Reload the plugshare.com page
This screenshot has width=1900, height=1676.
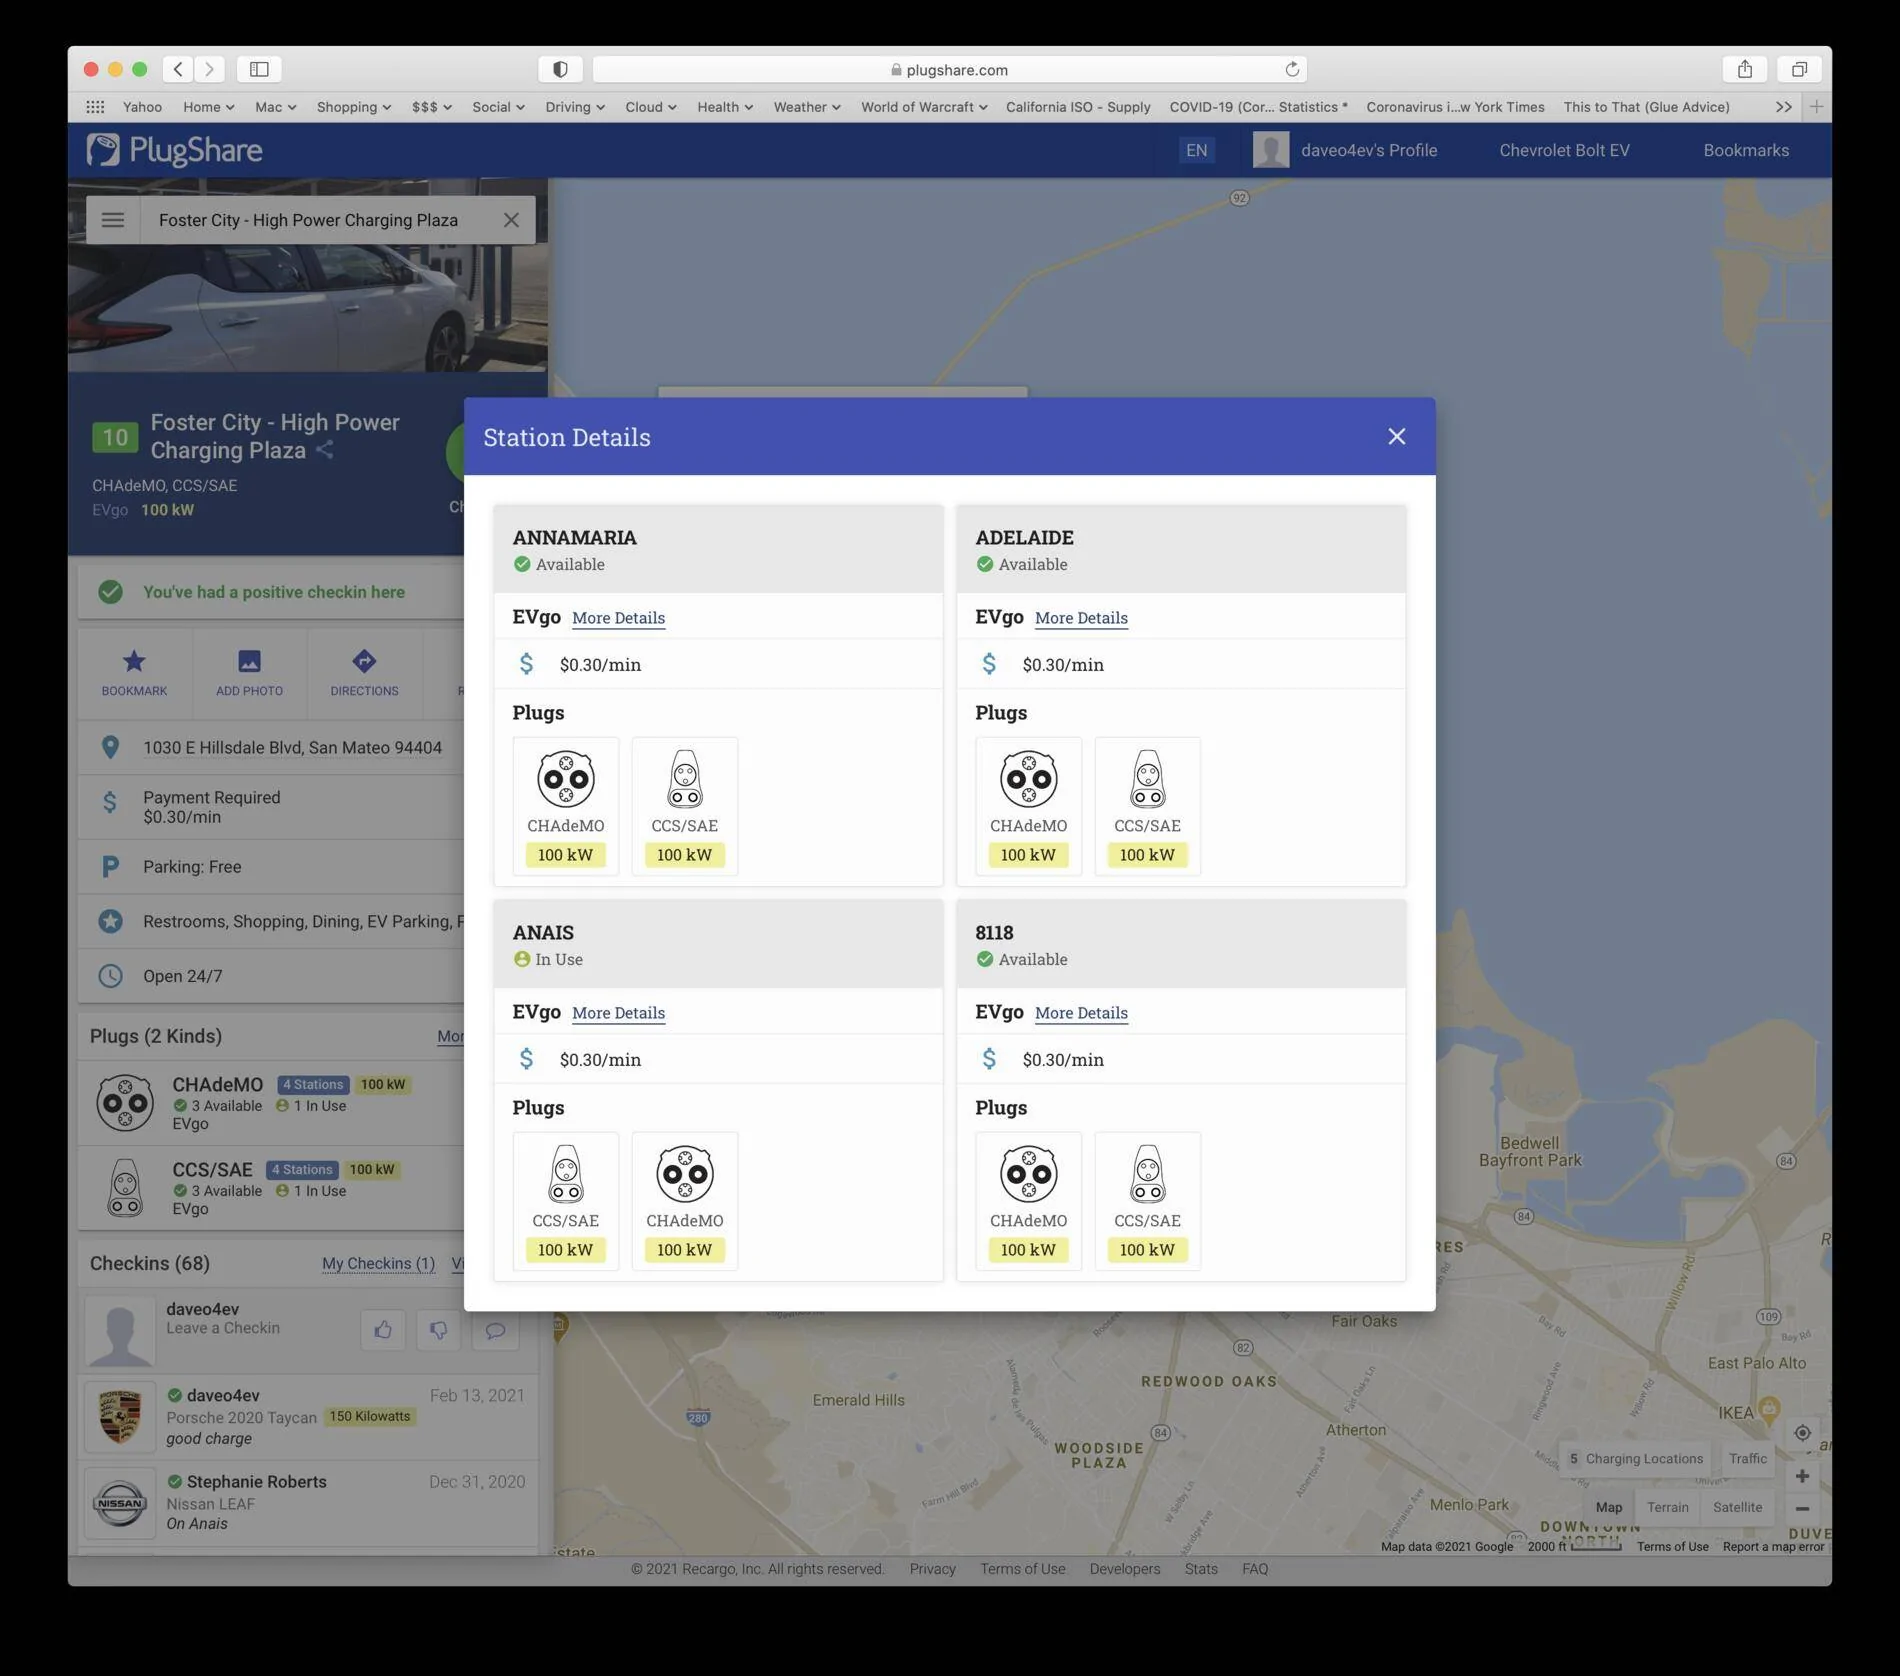[x=1292, y=69]
